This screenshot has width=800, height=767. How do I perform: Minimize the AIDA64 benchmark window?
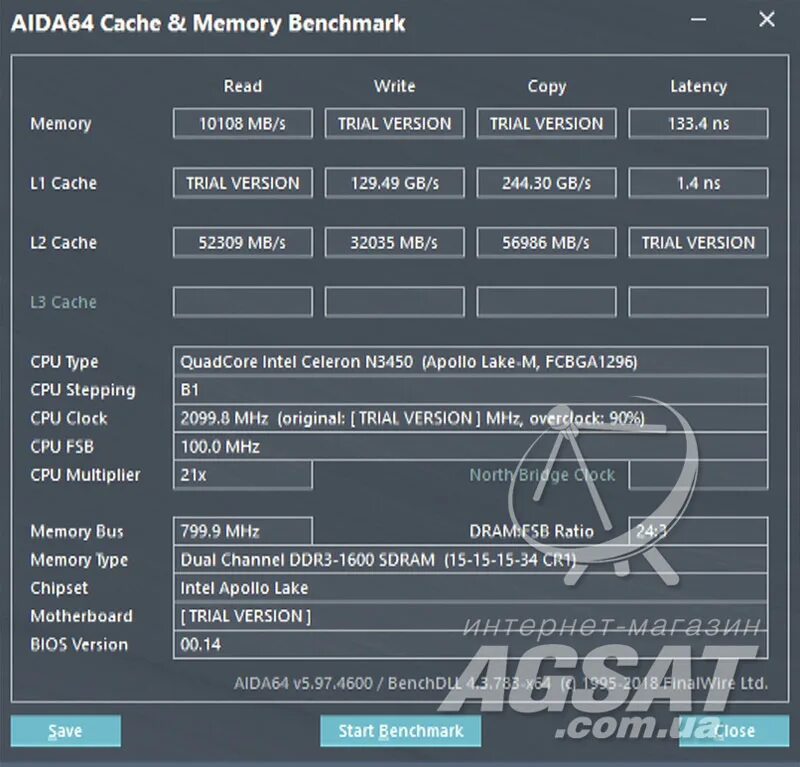[698, 20]
